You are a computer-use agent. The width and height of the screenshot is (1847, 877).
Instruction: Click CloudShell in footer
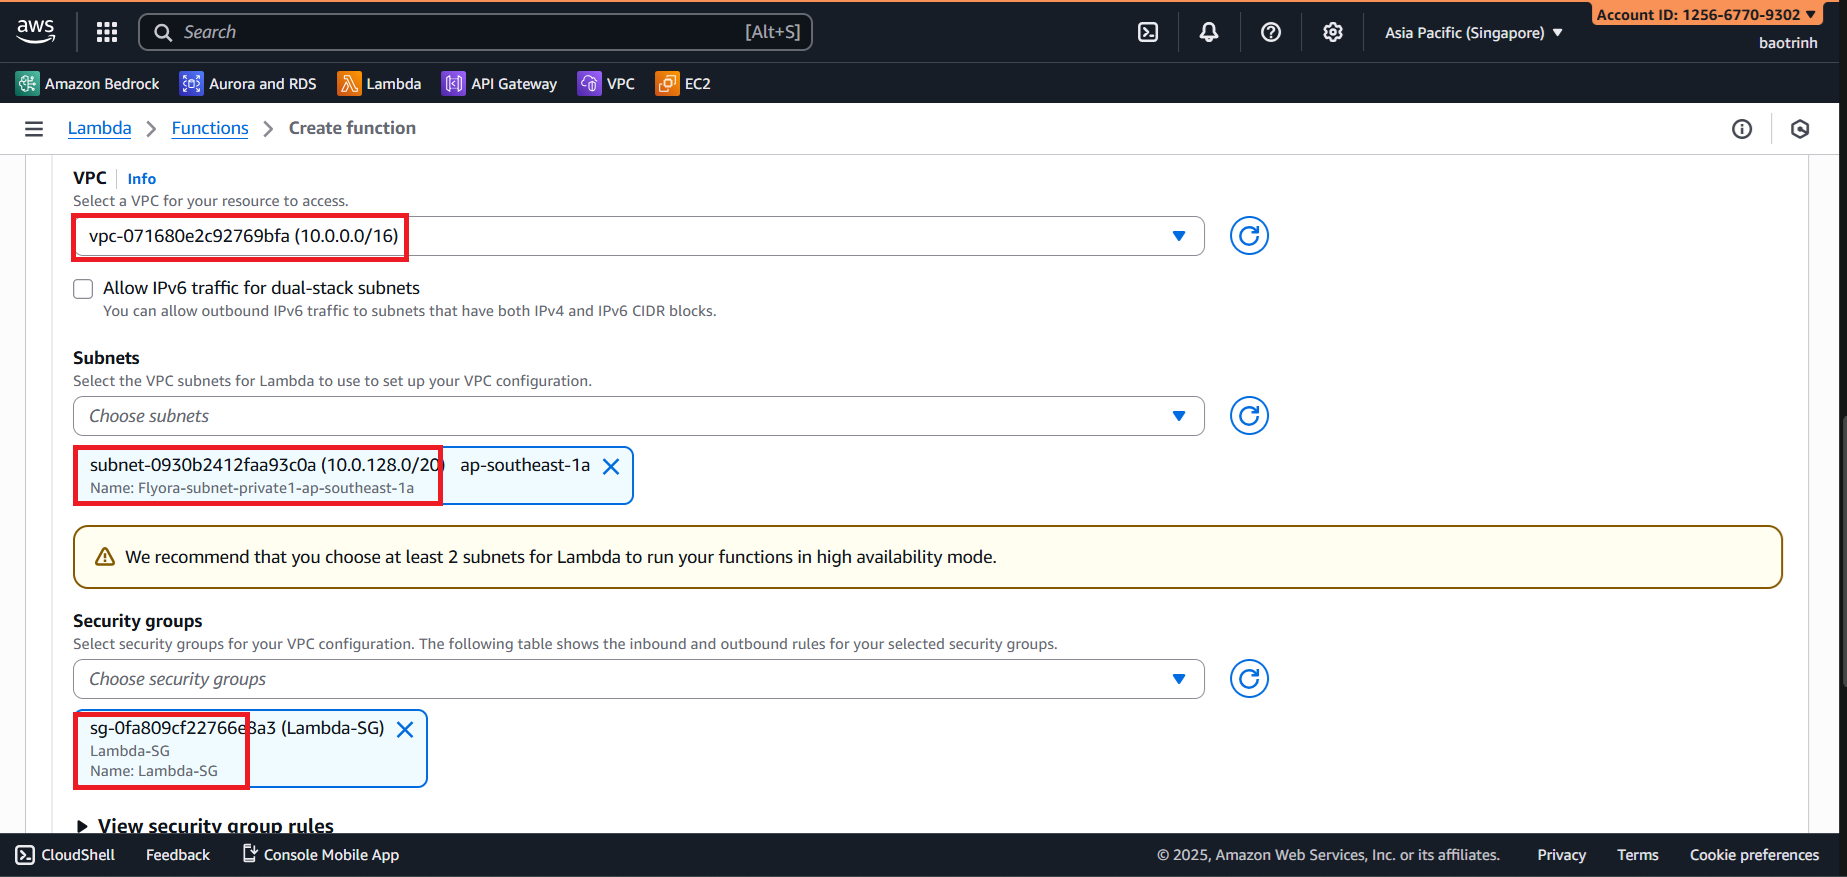(x=66, y=855)
